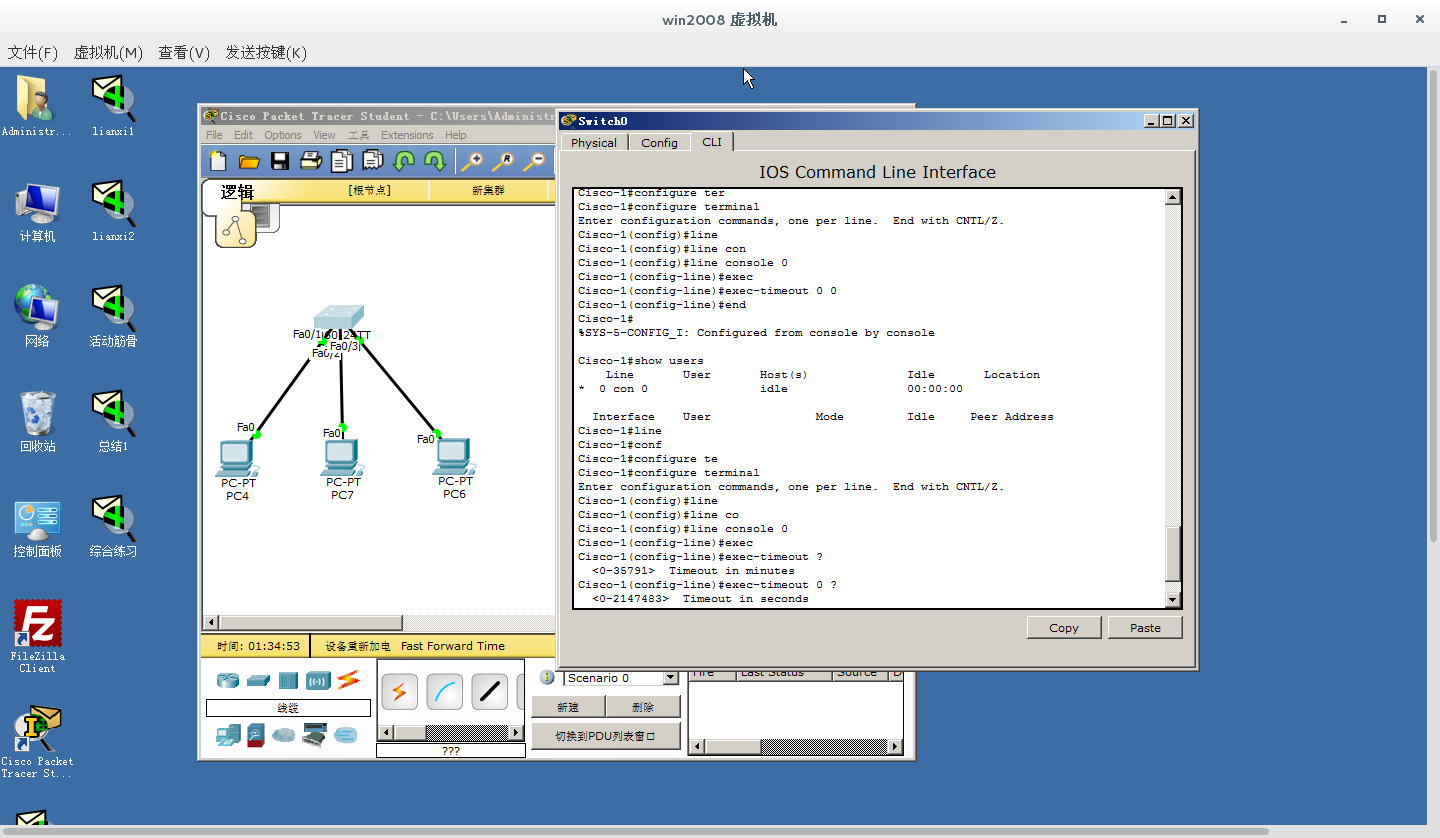1440x838 pixels.
Task: Open the logical workspace navigation icon
Action: [x=237, y=230]
